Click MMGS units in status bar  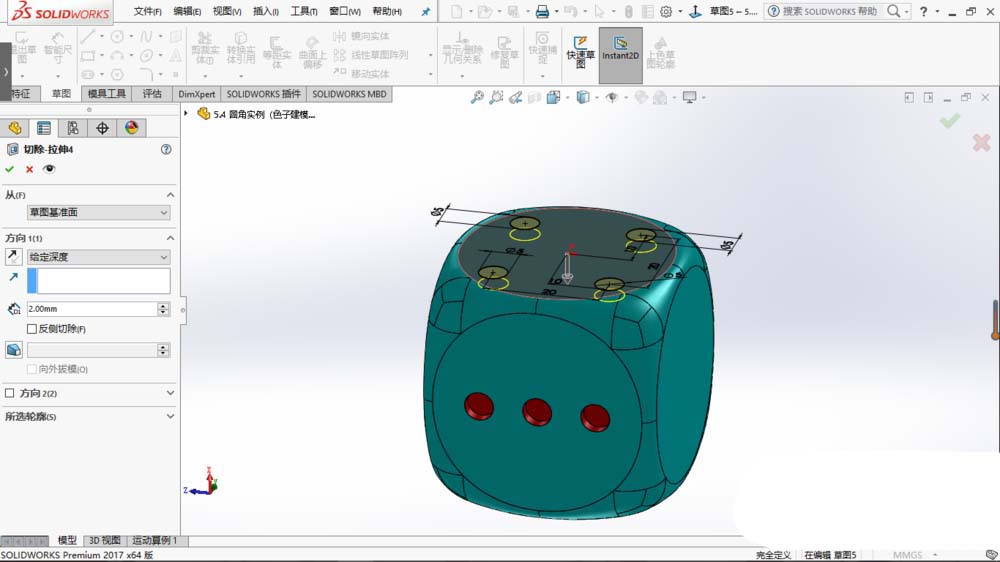pos(907,554)
